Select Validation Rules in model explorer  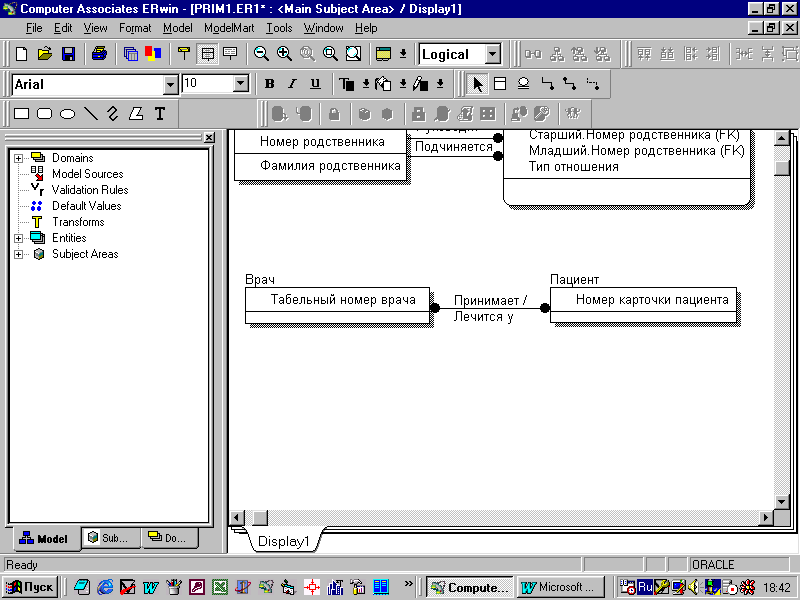tap(90, 190)
